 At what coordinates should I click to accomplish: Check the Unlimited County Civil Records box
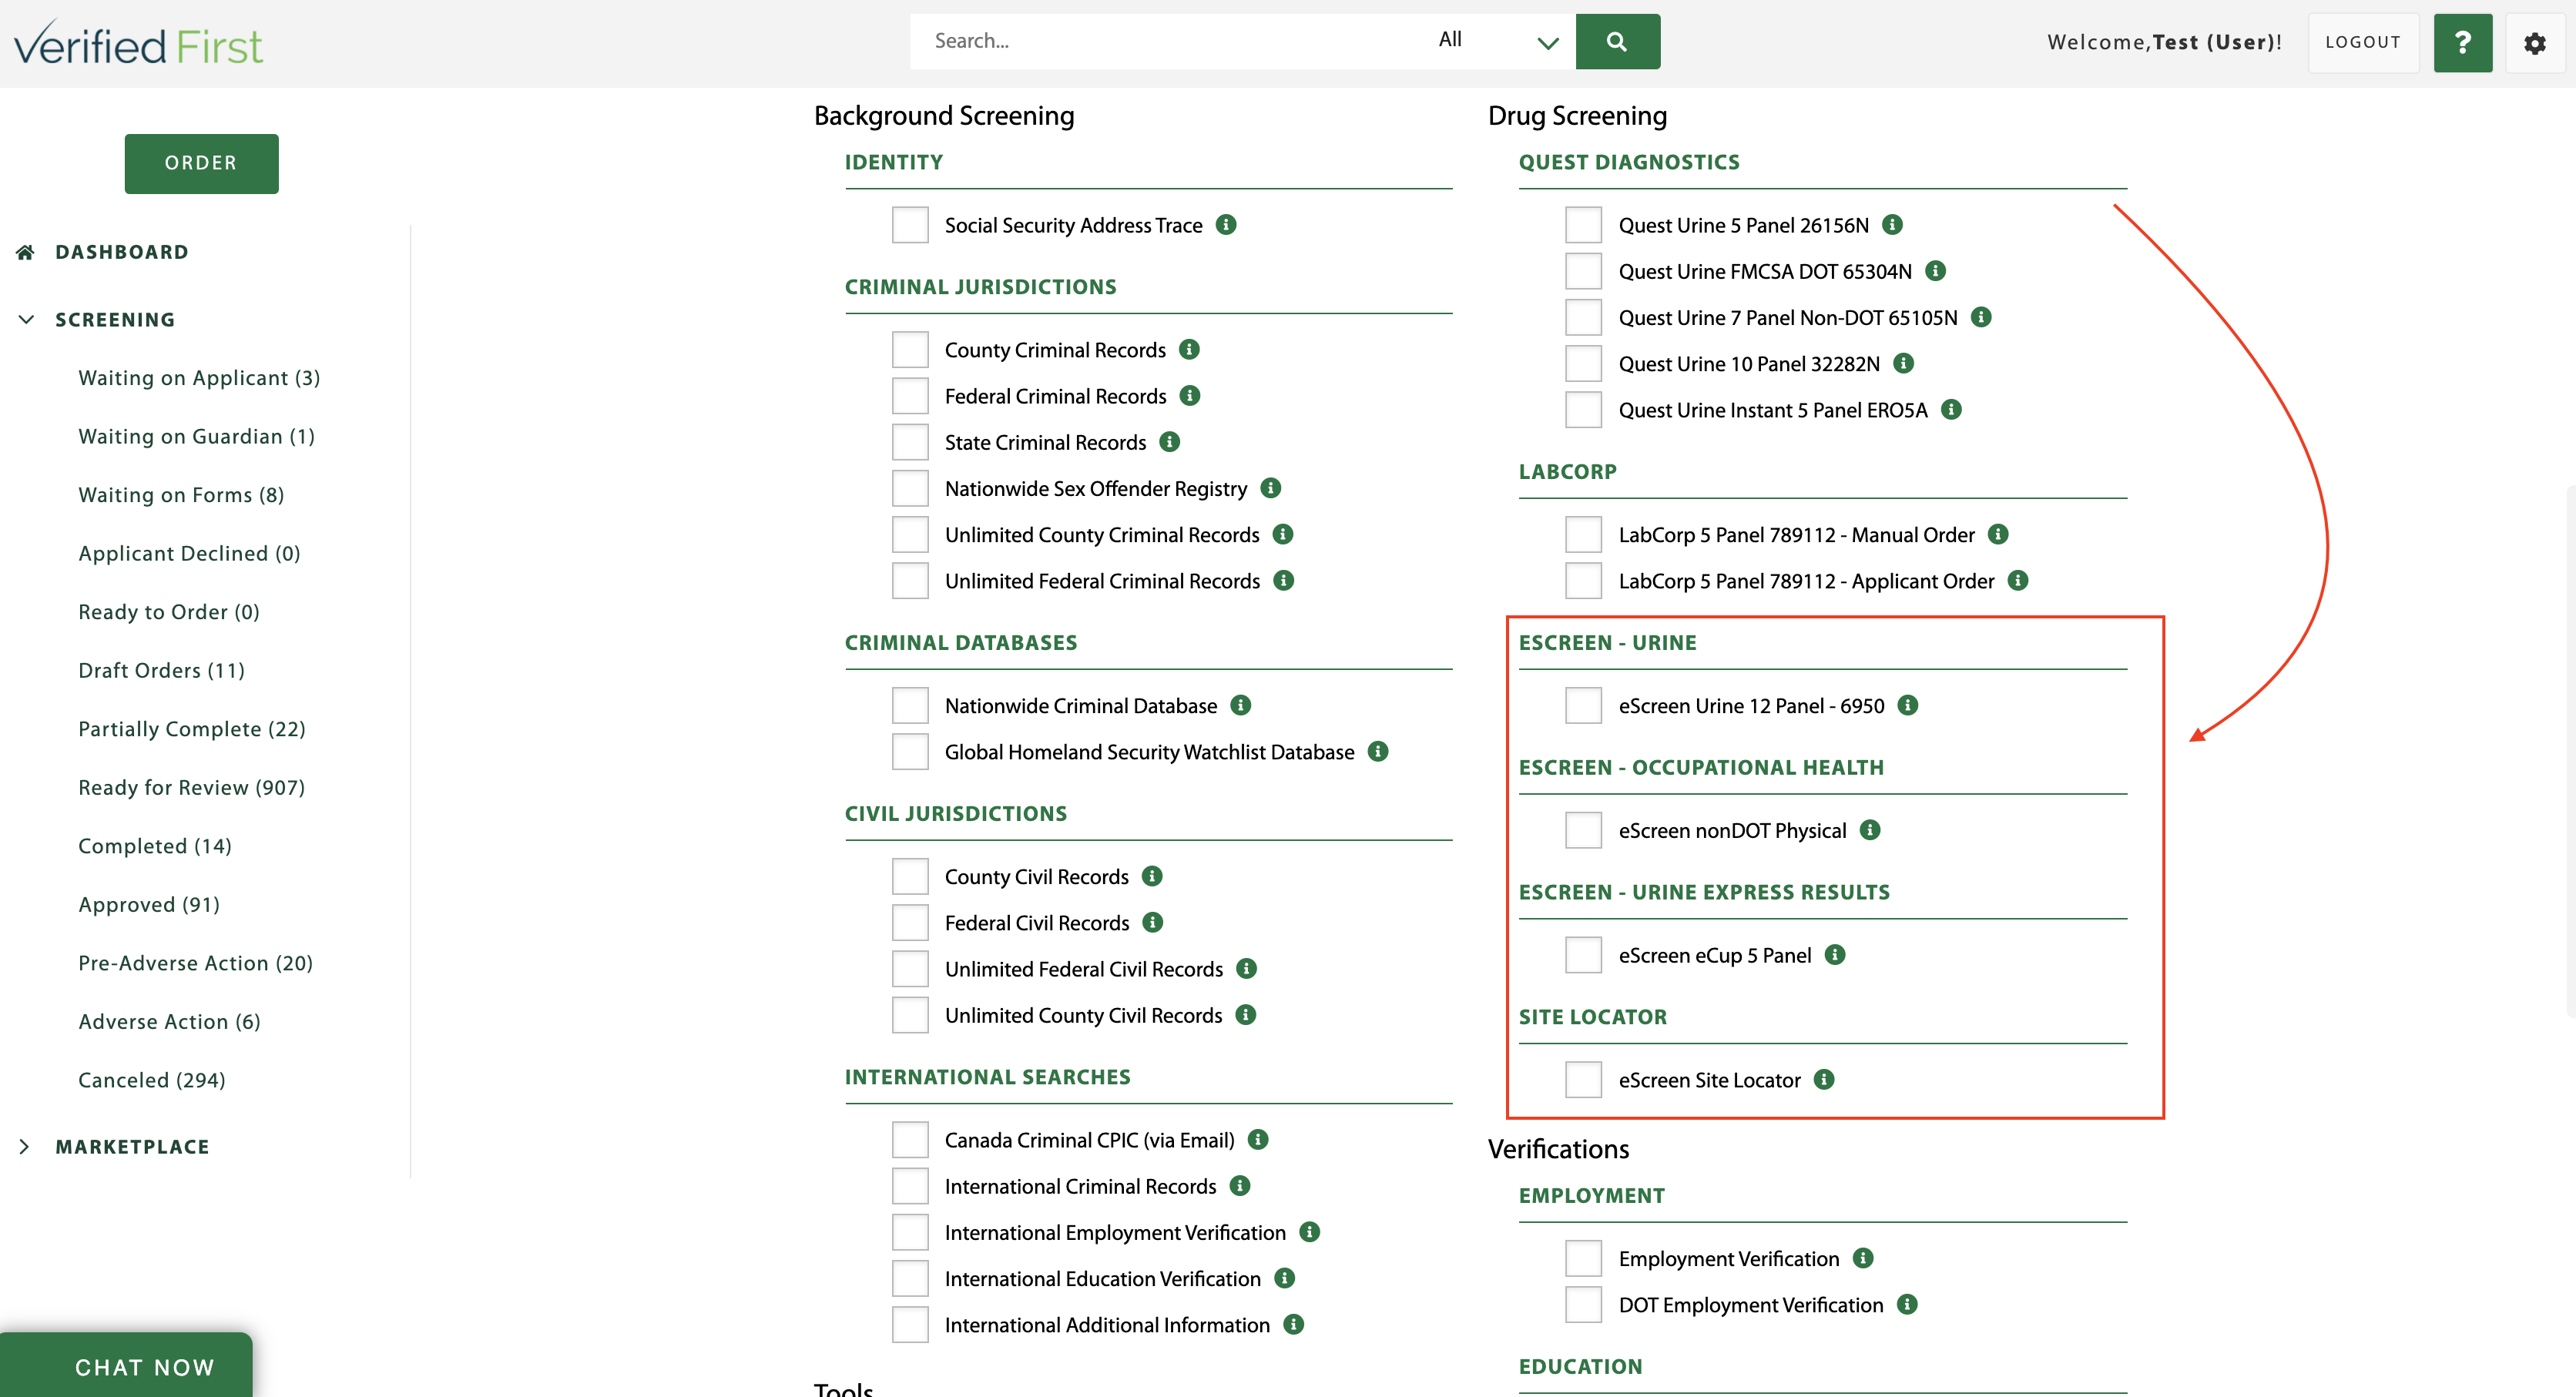(x=910, y=1015)
